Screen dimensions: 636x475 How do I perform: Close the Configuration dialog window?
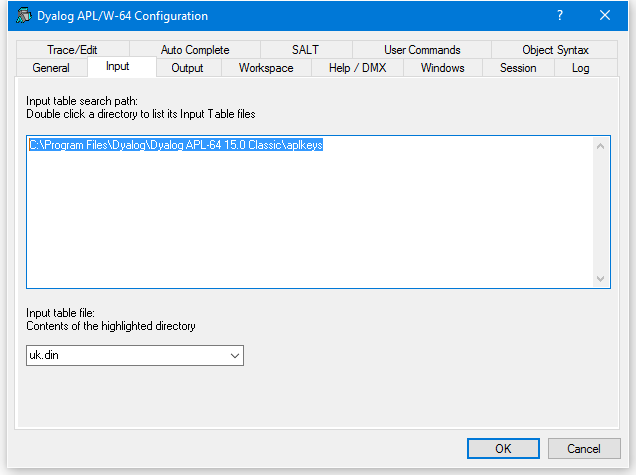click(x=605, y=16)
